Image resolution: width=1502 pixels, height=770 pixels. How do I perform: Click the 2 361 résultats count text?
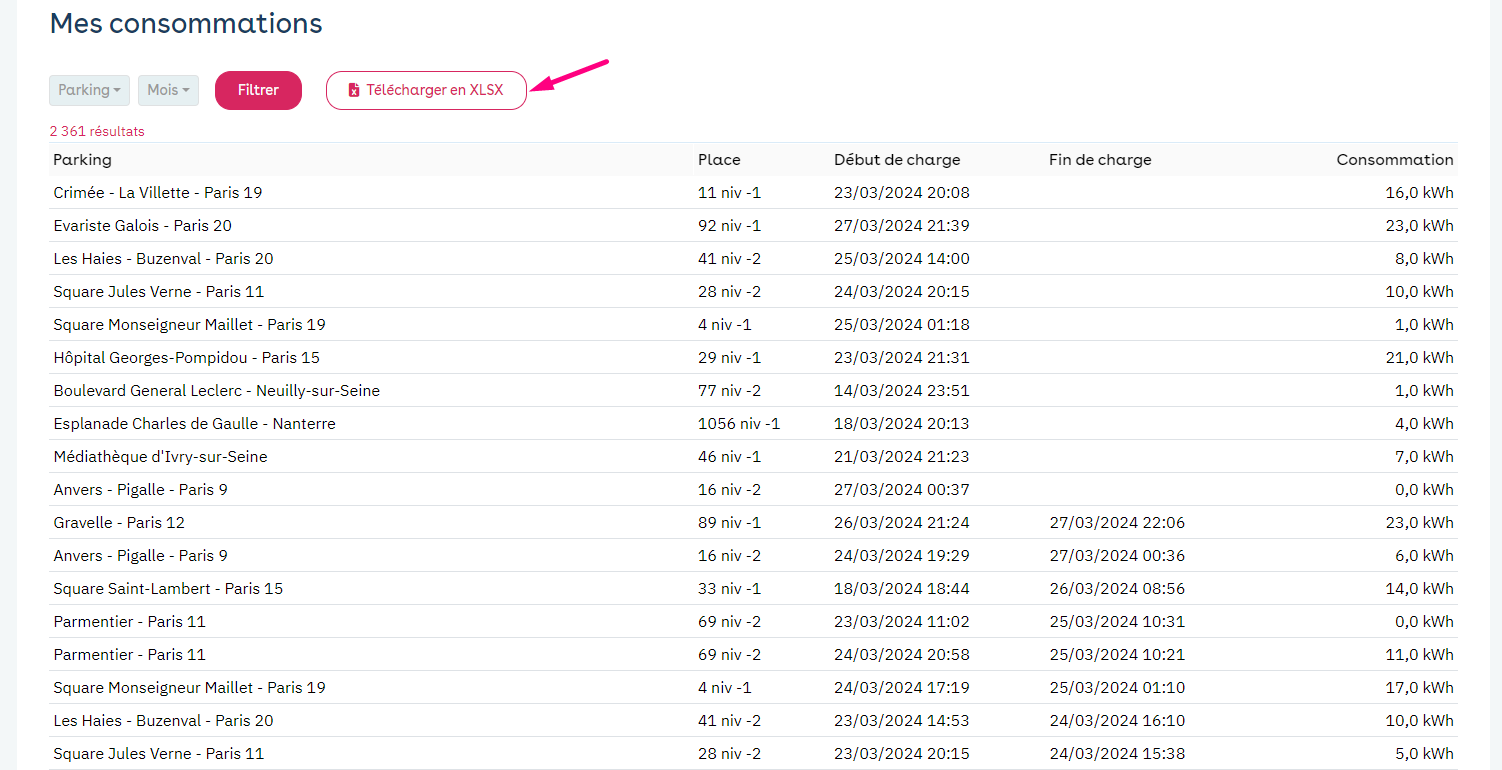pos(97,131)
